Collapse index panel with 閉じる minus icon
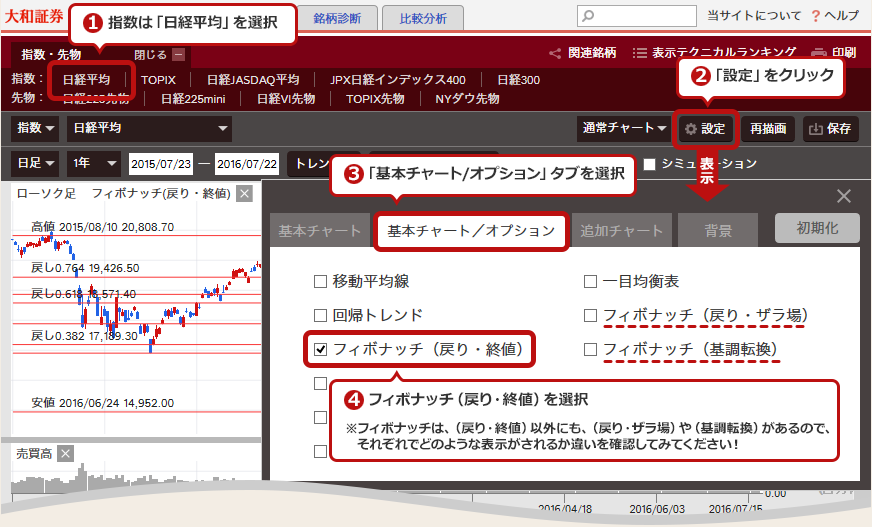The width and height of the screenshot is (872, 527). coord(179,54)
